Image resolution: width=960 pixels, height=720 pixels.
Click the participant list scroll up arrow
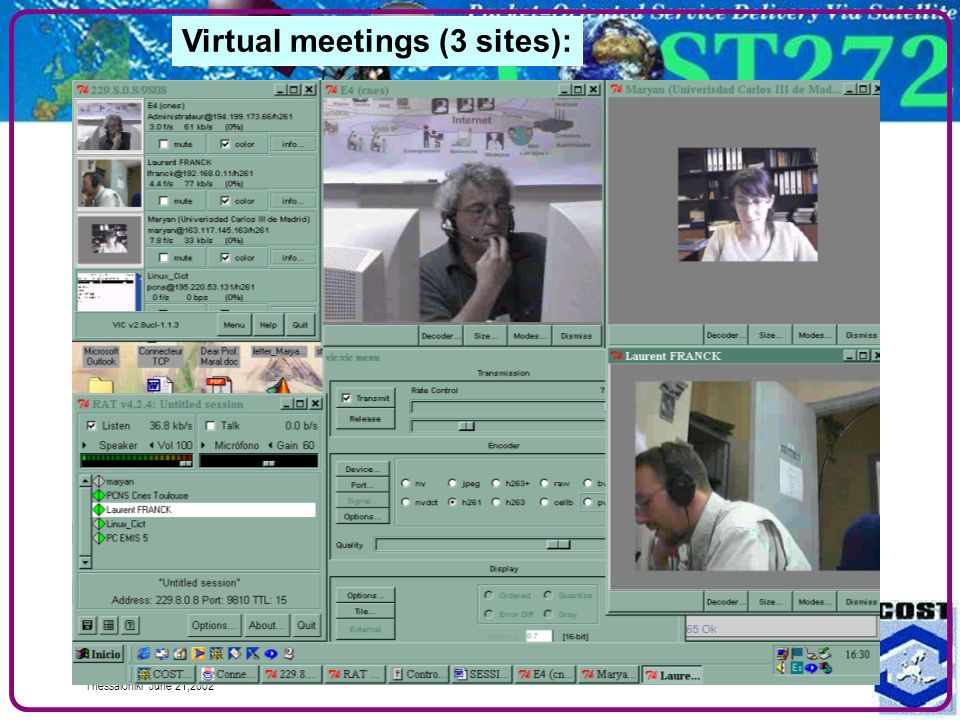pos(85,481)
